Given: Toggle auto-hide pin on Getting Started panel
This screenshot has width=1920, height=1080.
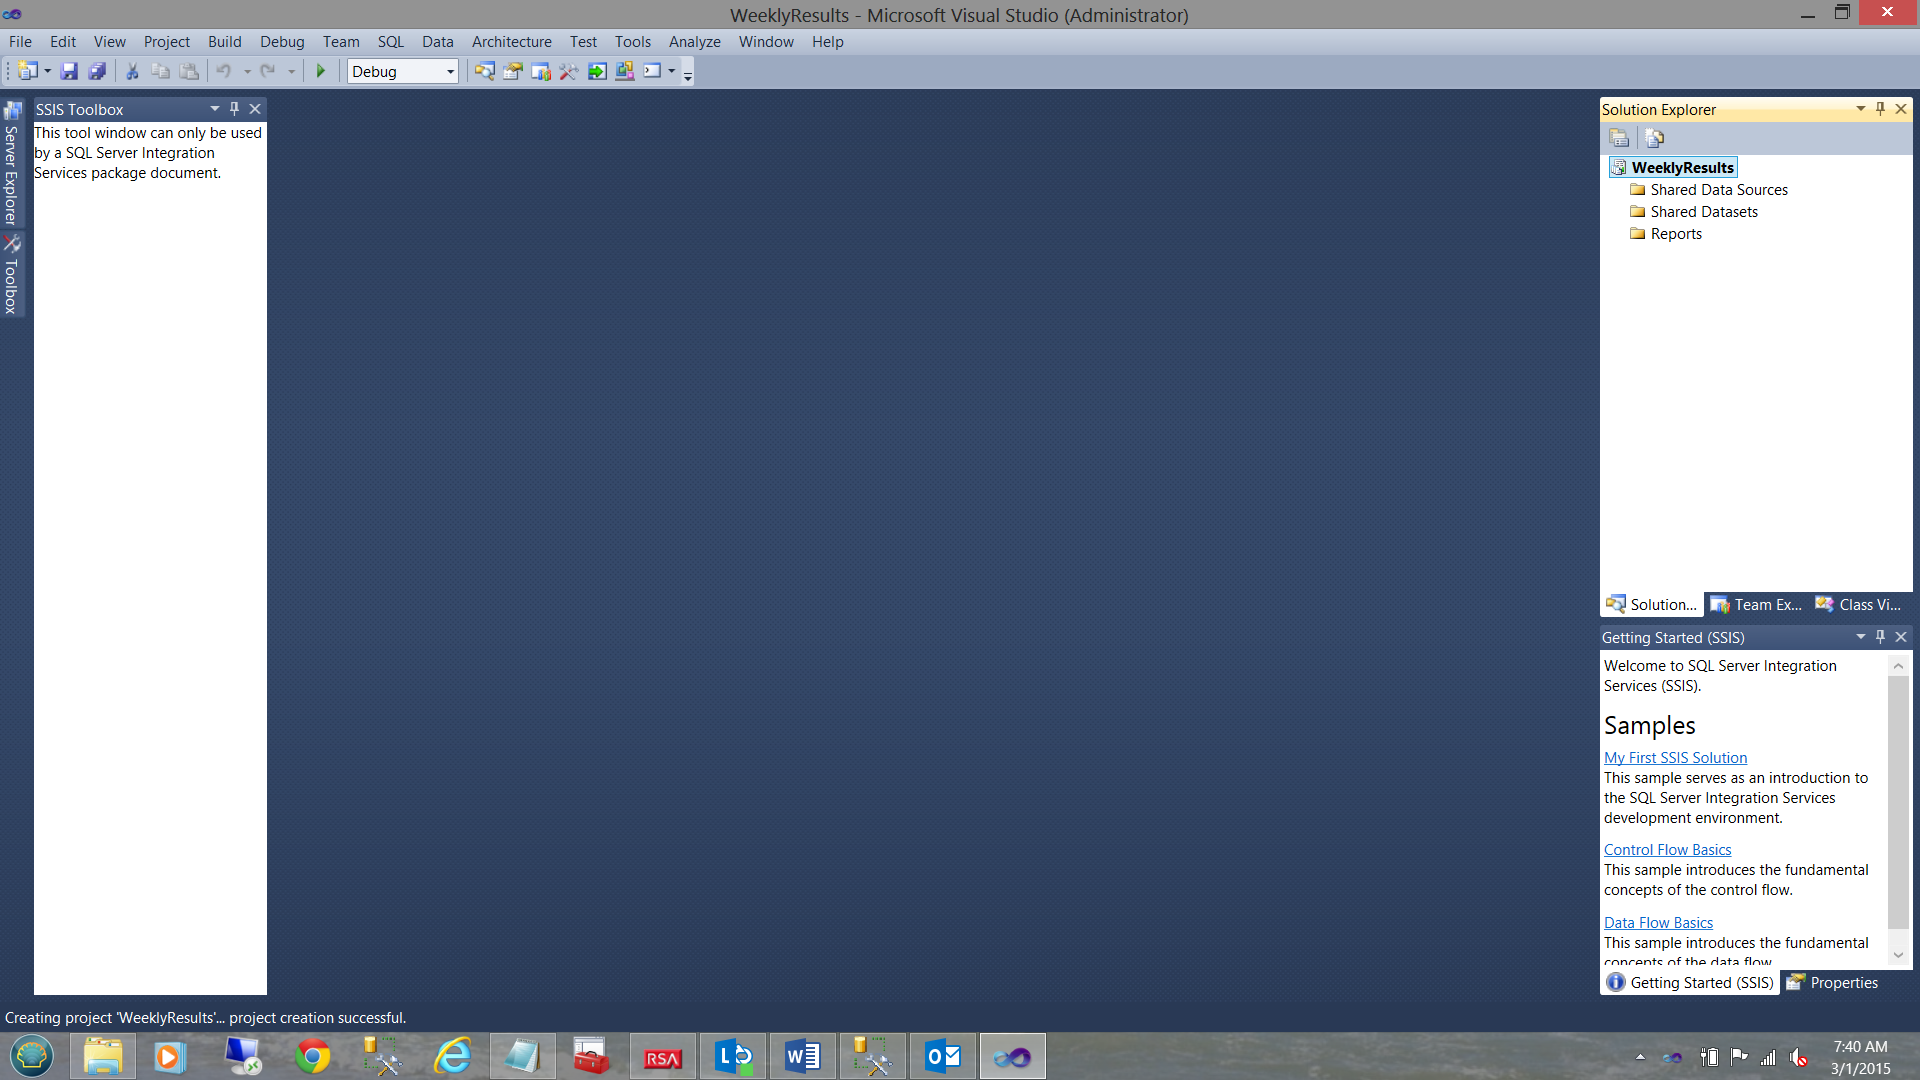Looking at the screenshot, I should pos(1880,636).
